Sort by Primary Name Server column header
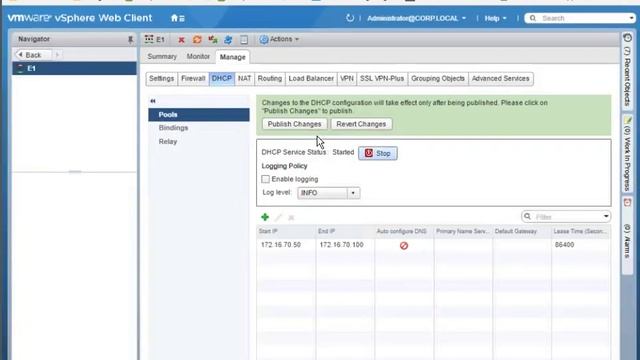The width and height of the screenshot is (640, 360). (x=463, y=231)
